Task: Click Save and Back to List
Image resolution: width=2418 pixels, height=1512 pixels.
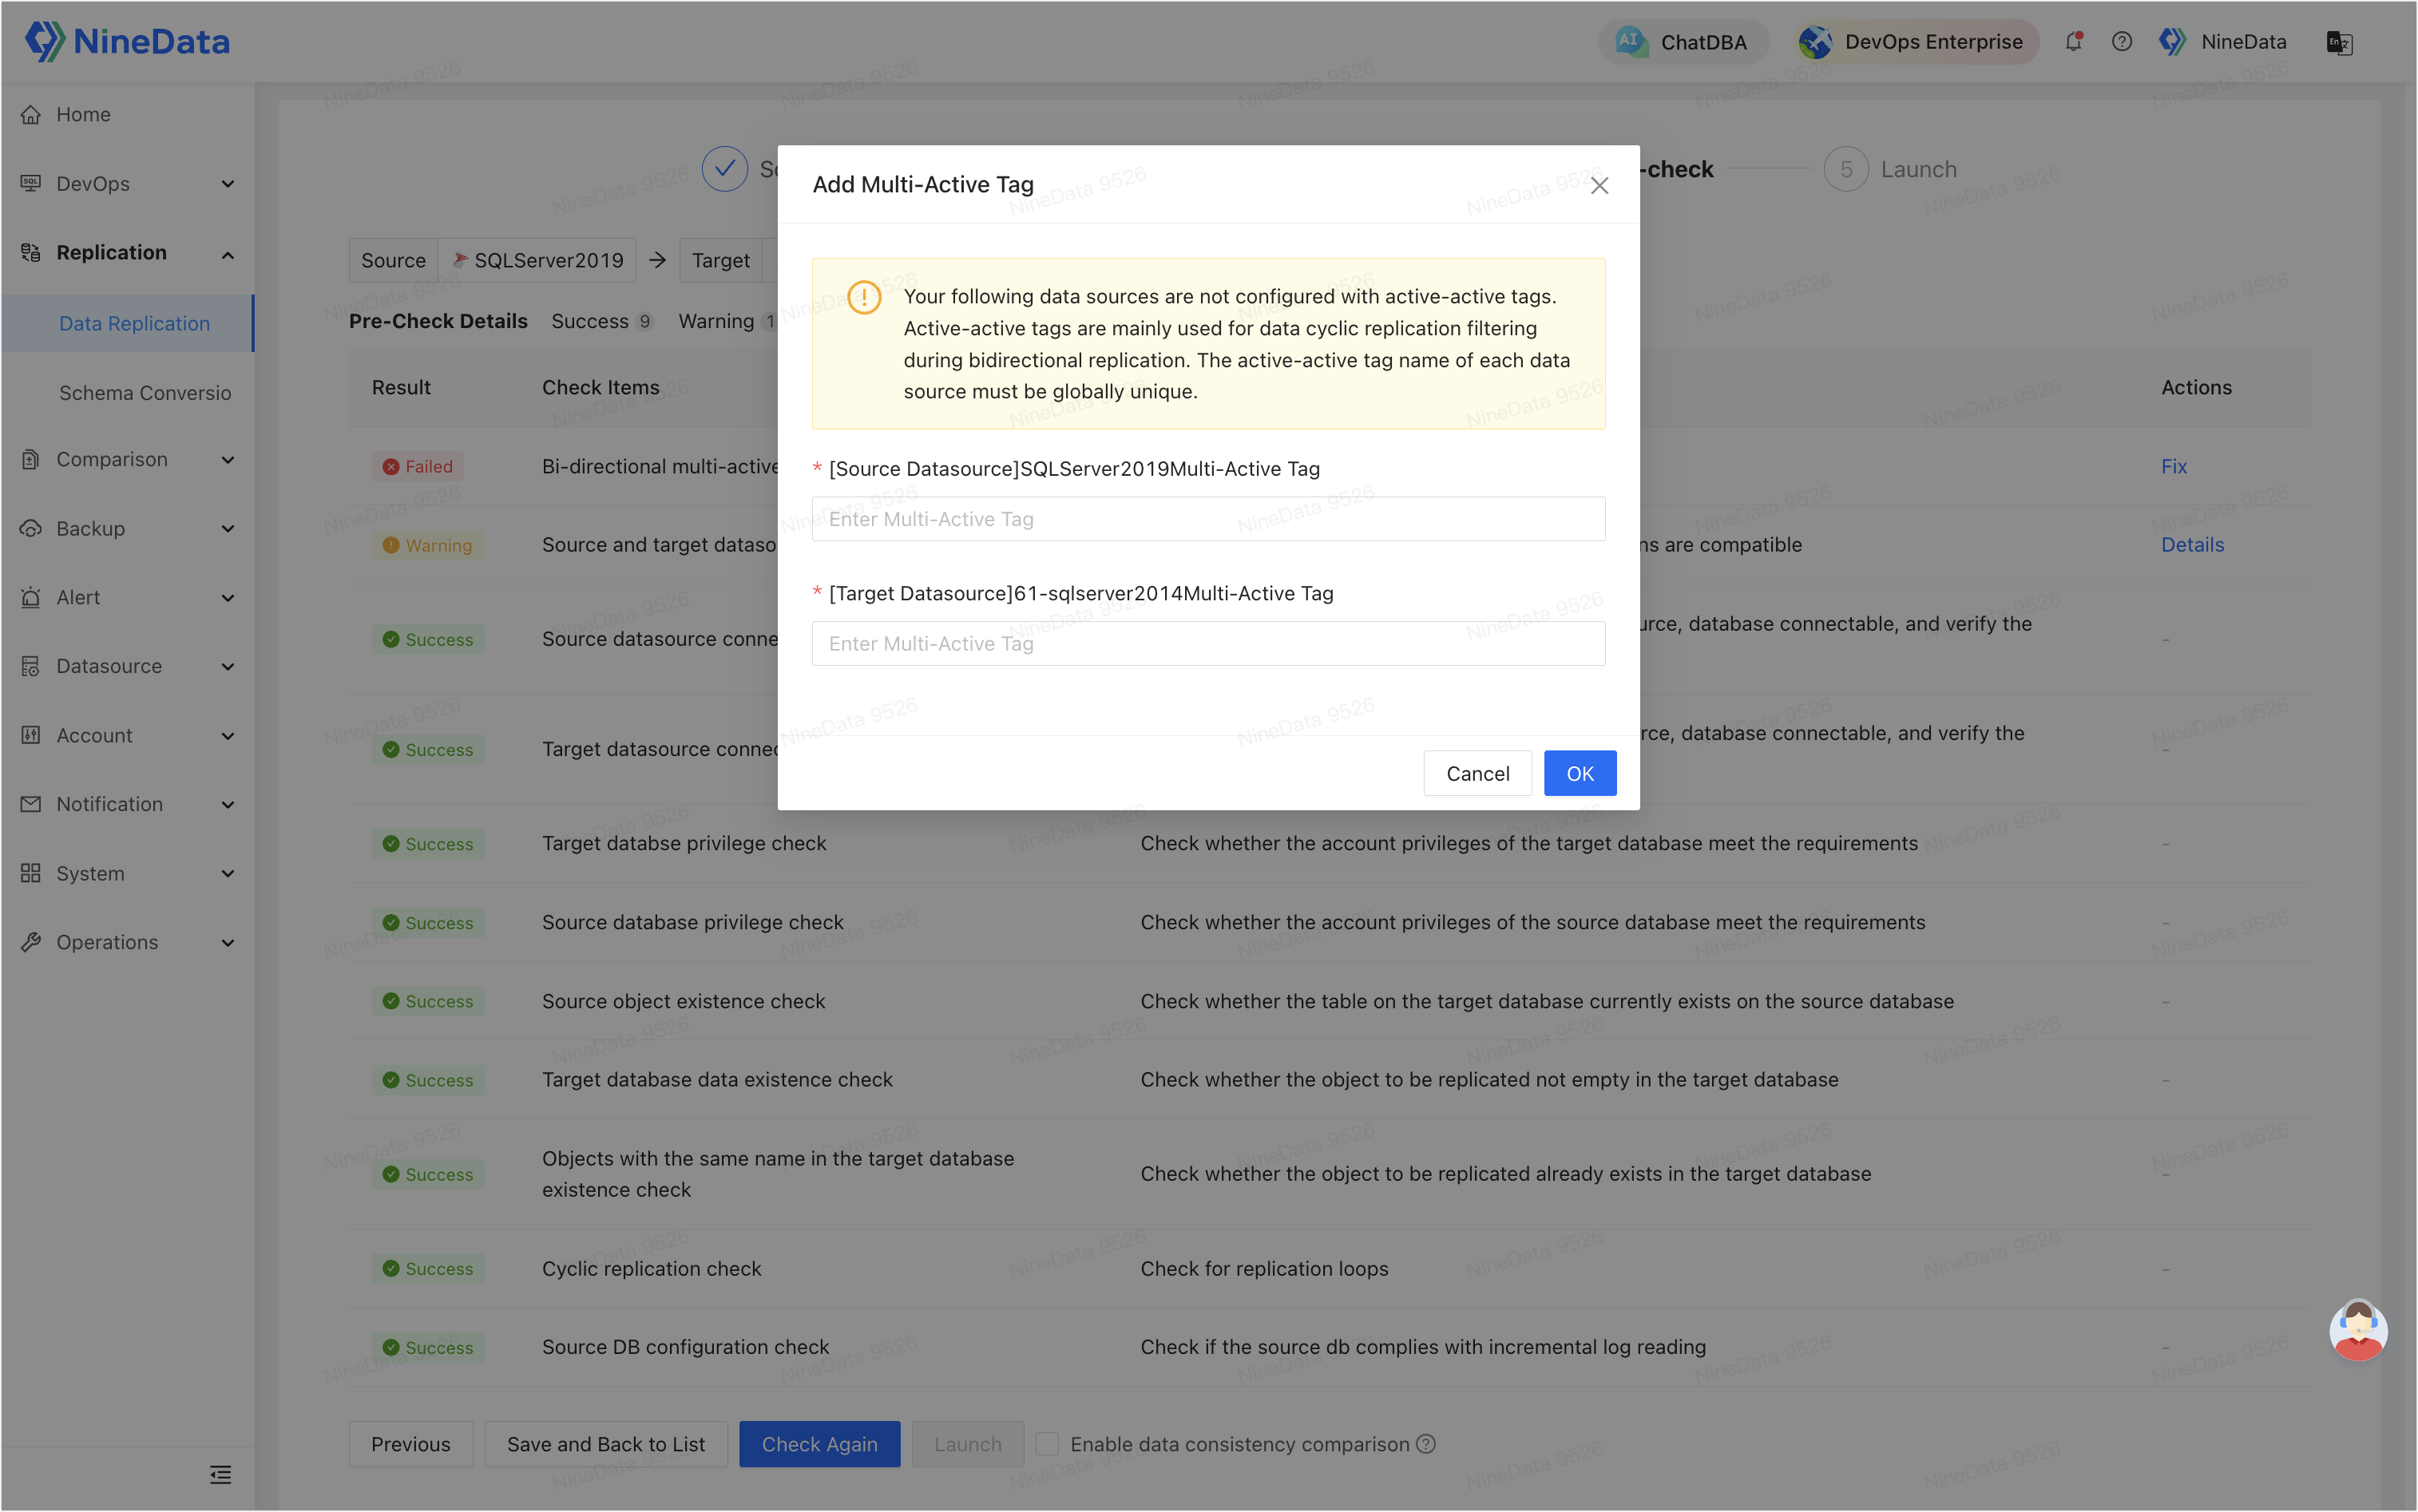Action: tap(606, 1444)
